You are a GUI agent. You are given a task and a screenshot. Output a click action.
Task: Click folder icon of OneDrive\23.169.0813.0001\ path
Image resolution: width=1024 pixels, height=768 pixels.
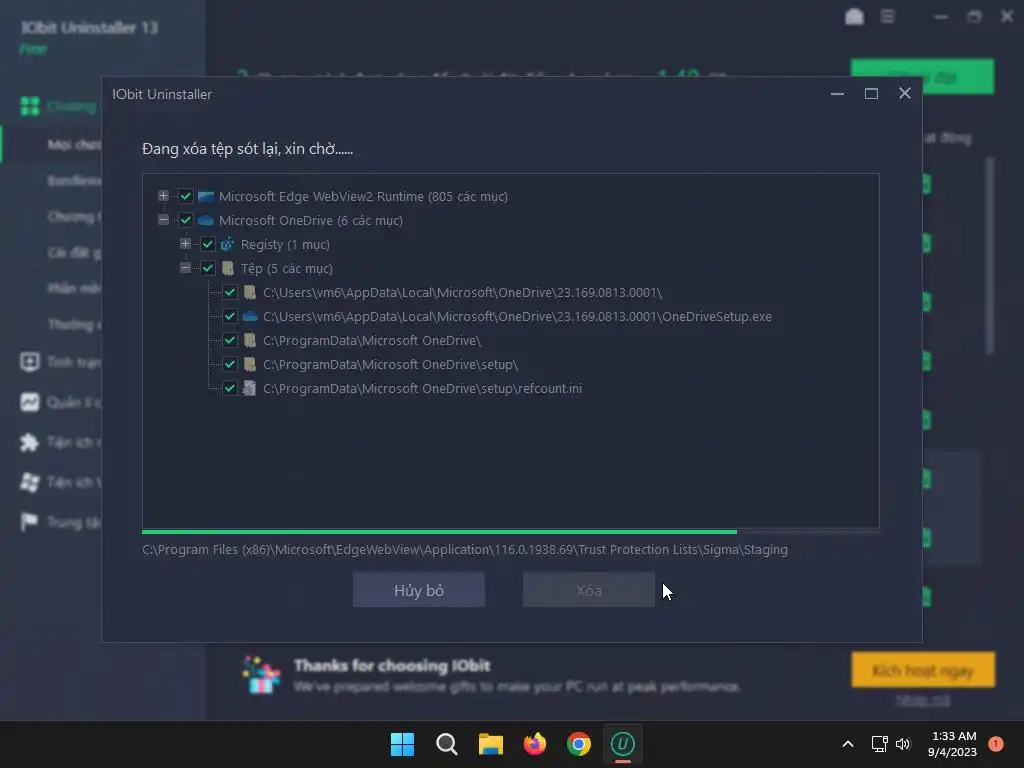(x=249, y=292)
